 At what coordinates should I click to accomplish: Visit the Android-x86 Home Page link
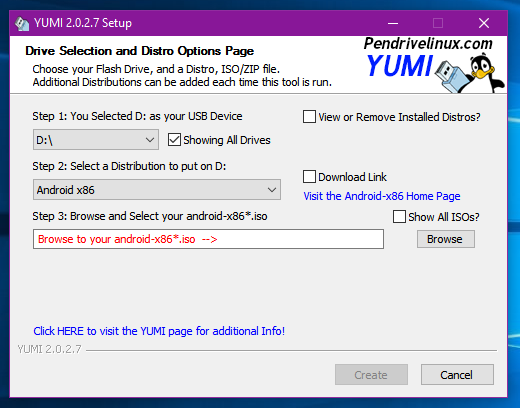tap(382, 196)
